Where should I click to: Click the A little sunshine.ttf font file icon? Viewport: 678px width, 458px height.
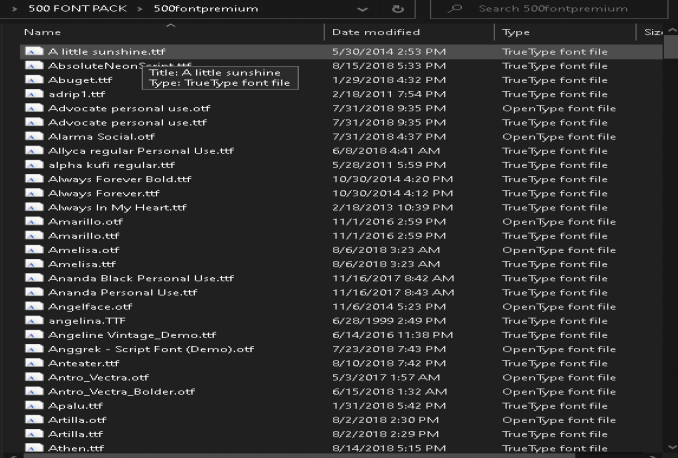point(33,51)
